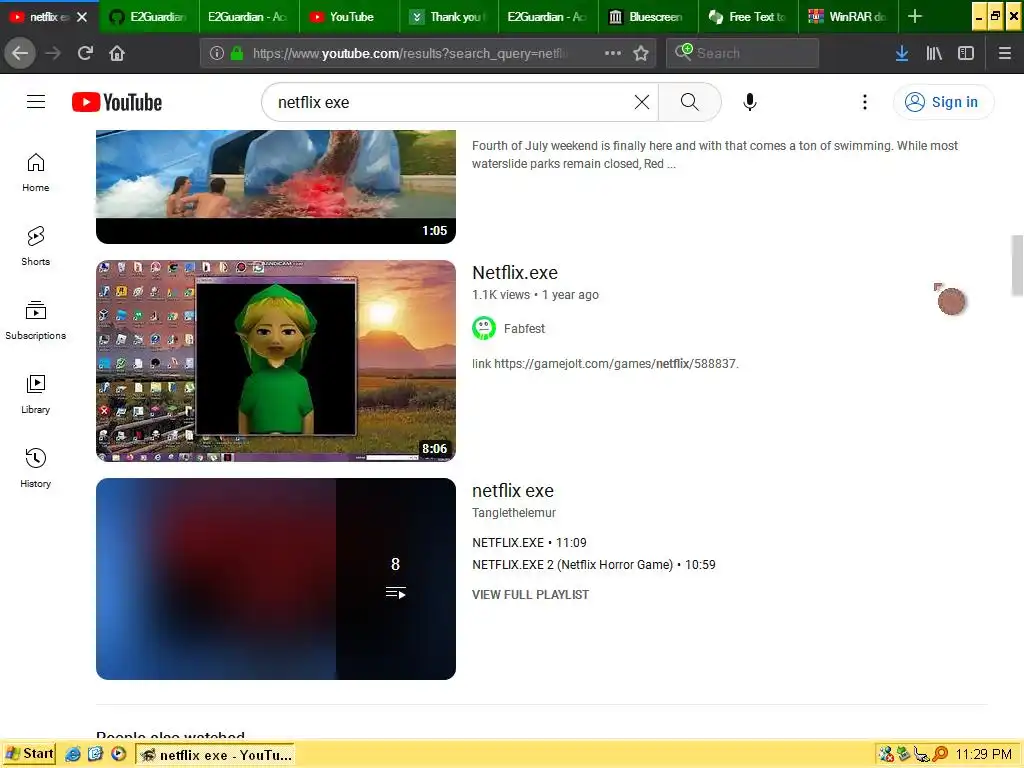
Task: Open the Netflix.exe video title
Action: [515, 273]
